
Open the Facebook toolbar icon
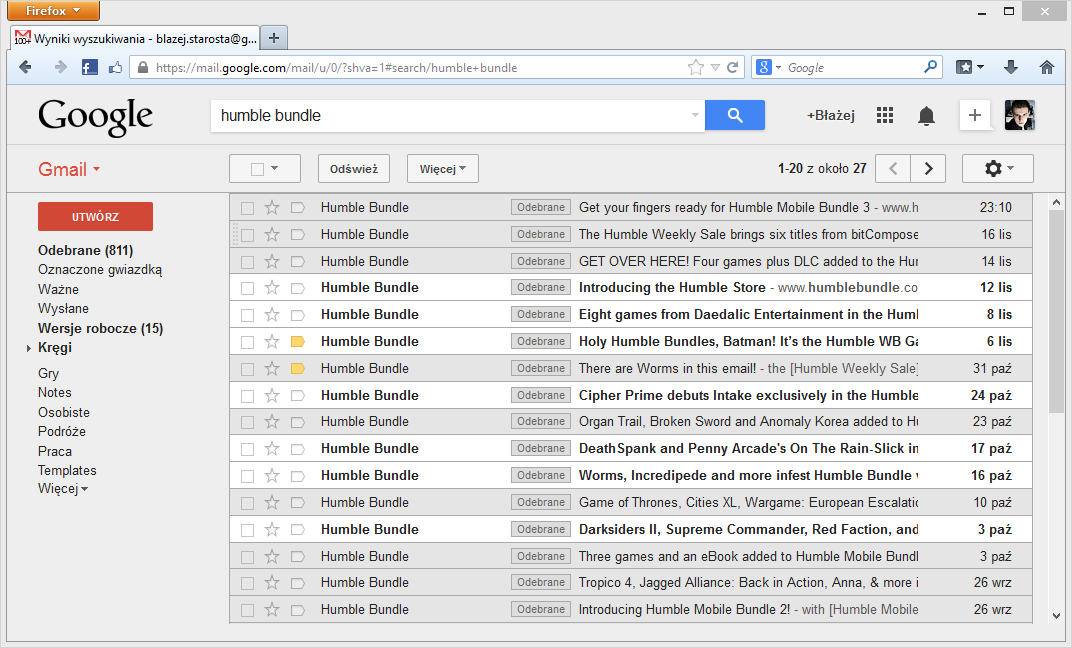[90, 67]
